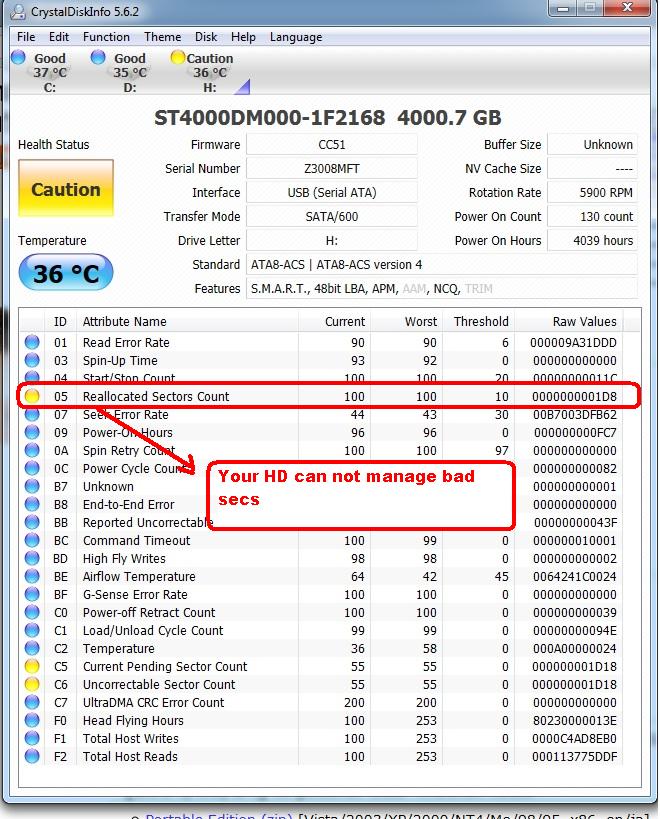Click the status icon for UltraDMA CRC Error Count

(x=32, y=703)
